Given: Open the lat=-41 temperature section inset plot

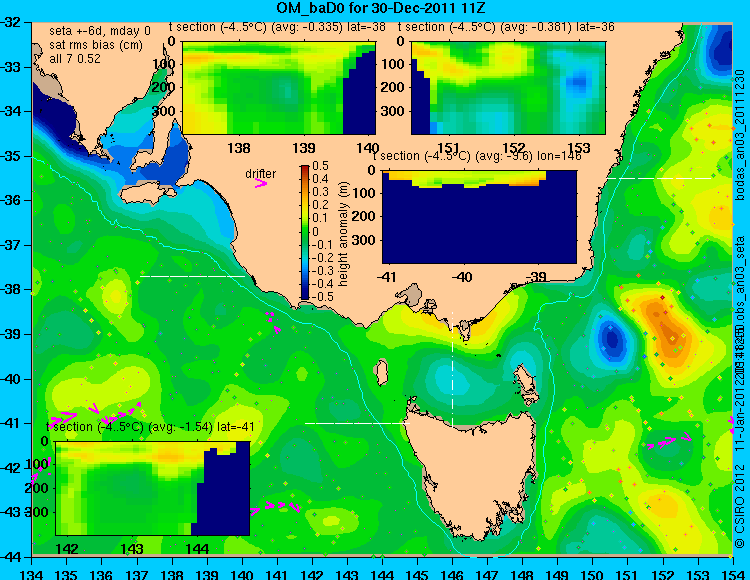Looking at the screenshot, I should click(153, 488).
